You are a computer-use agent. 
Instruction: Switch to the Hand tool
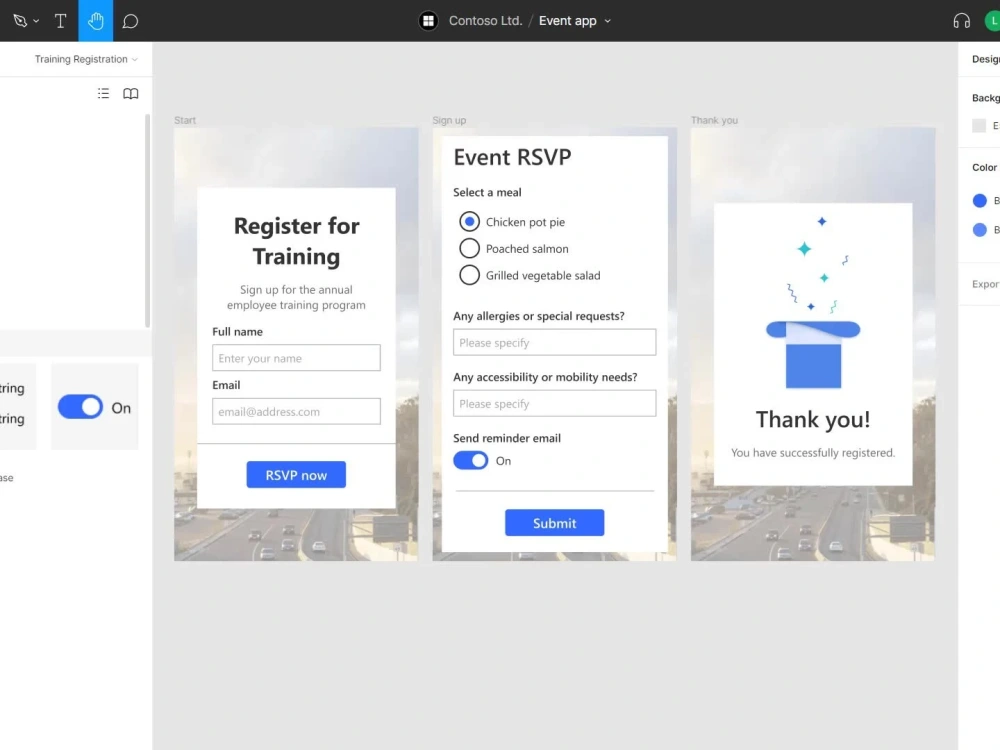95,20
